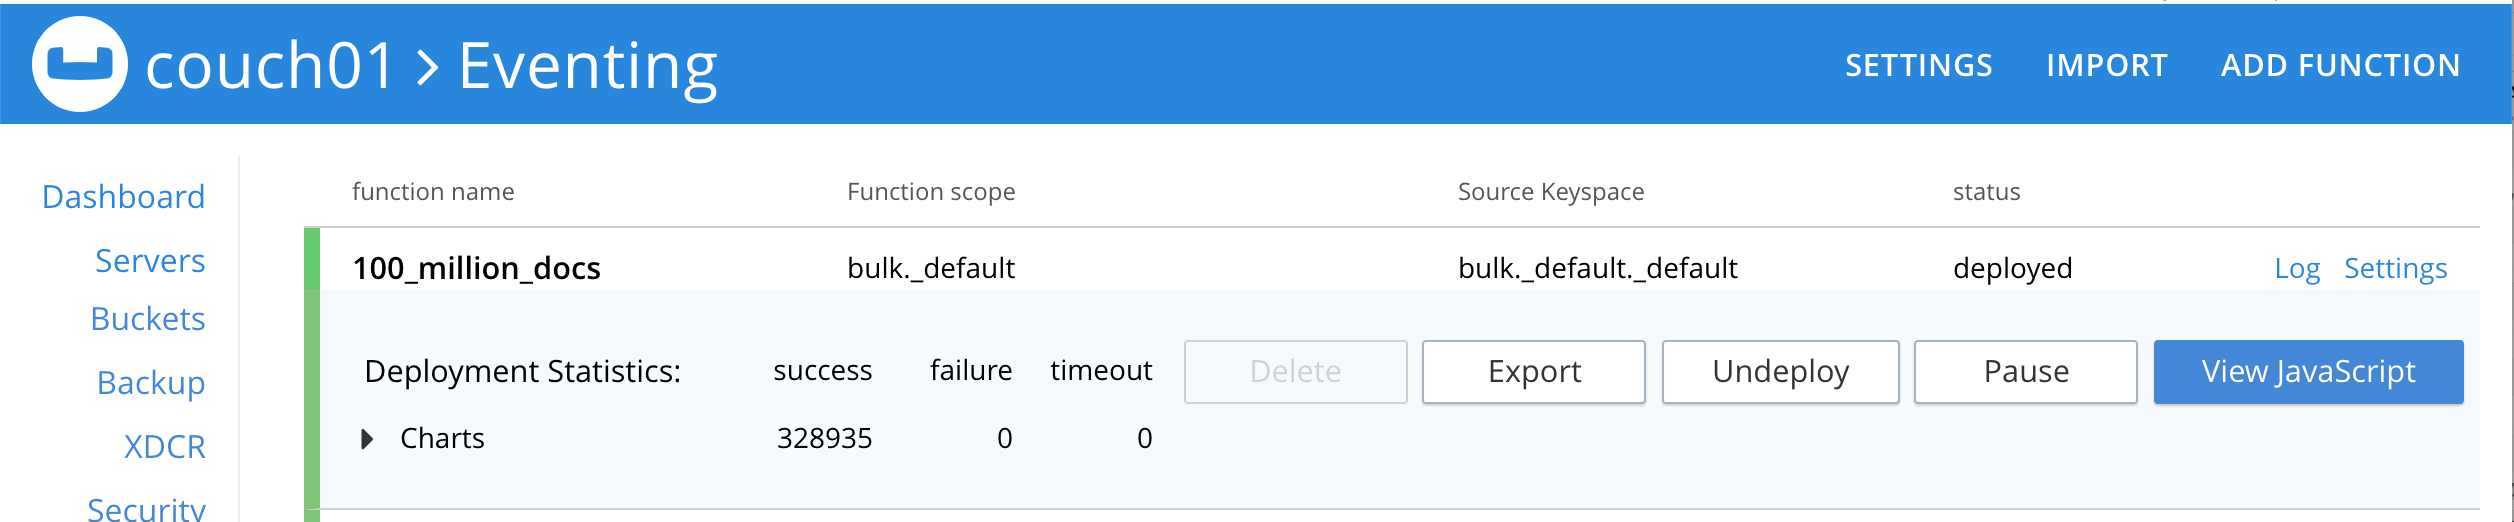
Task: Click the View JavaScript button
Action: coord(2307,372)
